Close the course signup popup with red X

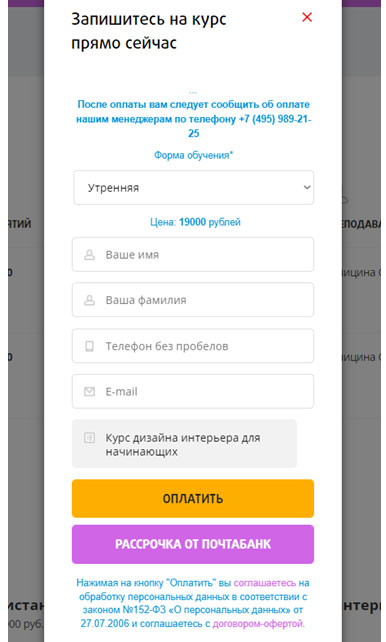pos(307,17)
